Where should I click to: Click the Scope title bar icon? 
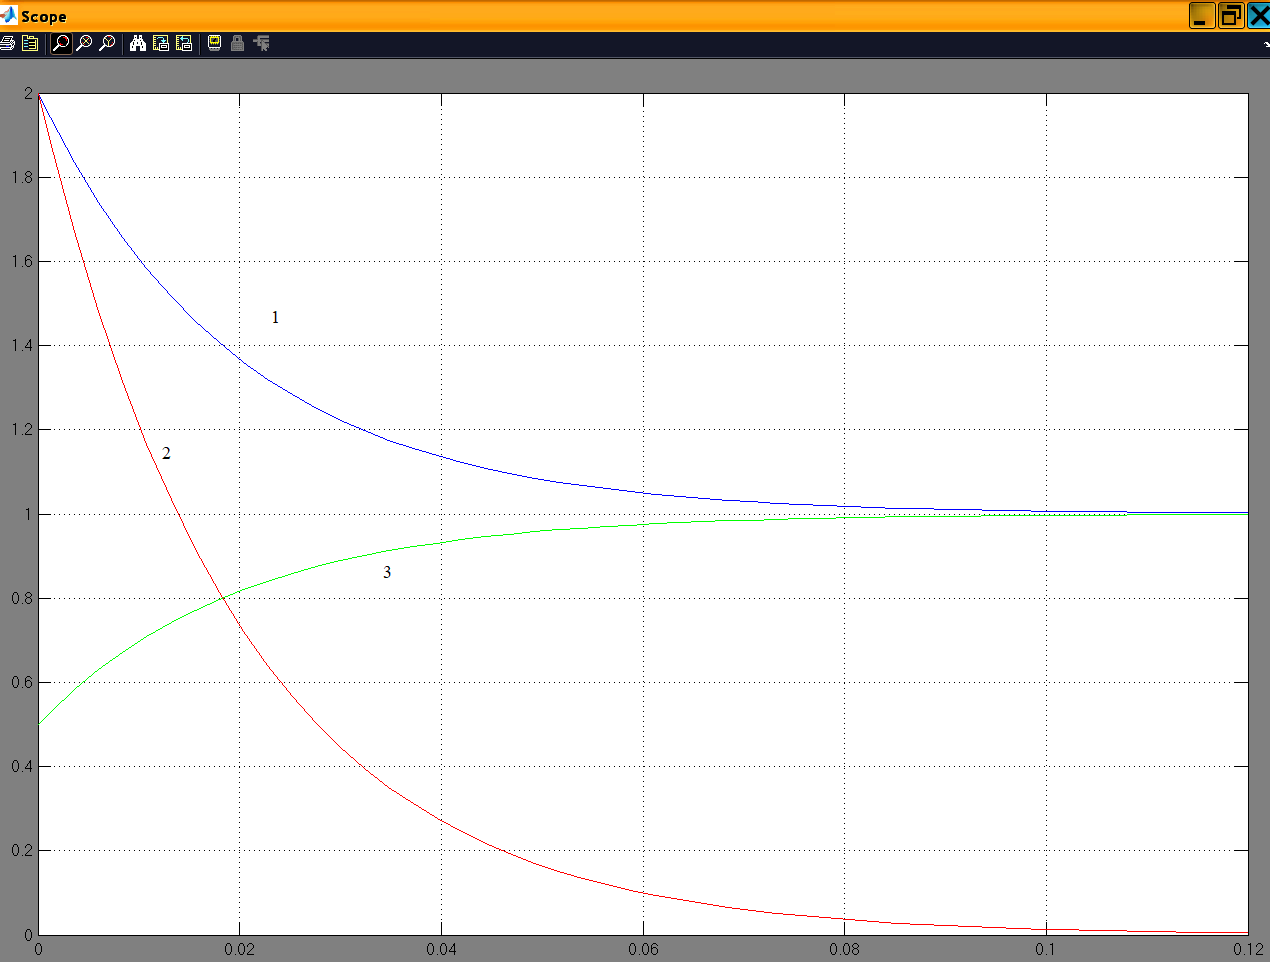pyautogui.click(x=8, y=15)
